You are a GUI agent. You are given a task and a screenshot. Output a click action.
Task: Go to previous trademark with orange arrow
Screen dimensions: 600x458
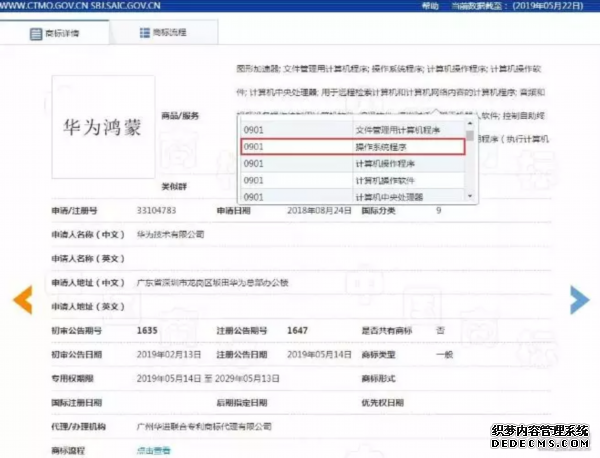click(23, 300)
